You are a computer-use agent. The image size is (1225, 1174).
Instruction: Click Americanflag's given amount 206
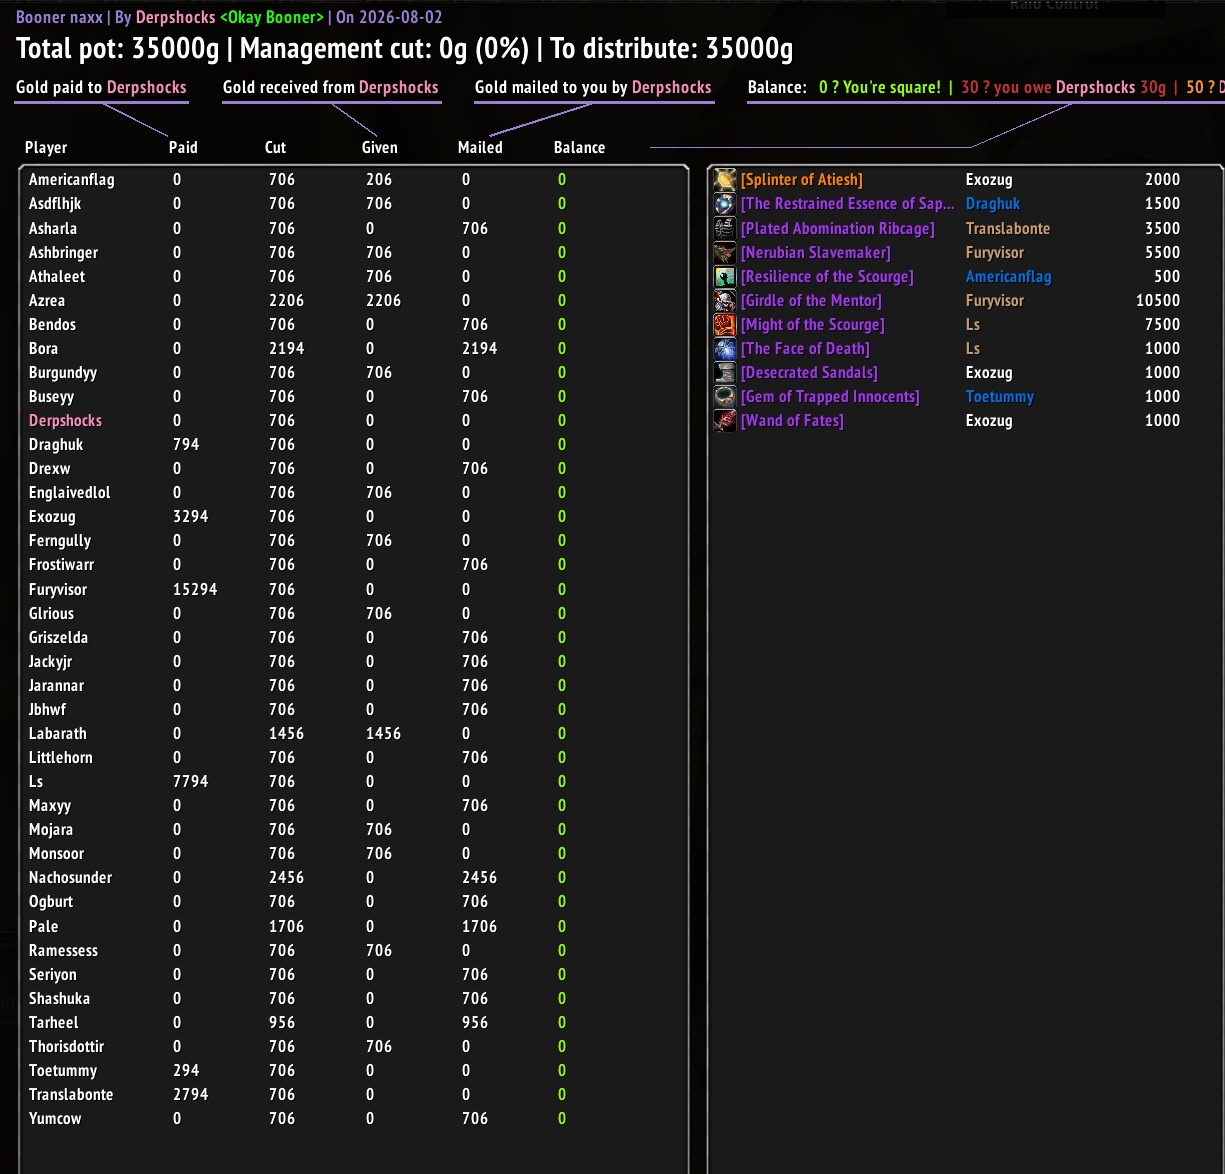pyautogui.click(x=379, y=180)
